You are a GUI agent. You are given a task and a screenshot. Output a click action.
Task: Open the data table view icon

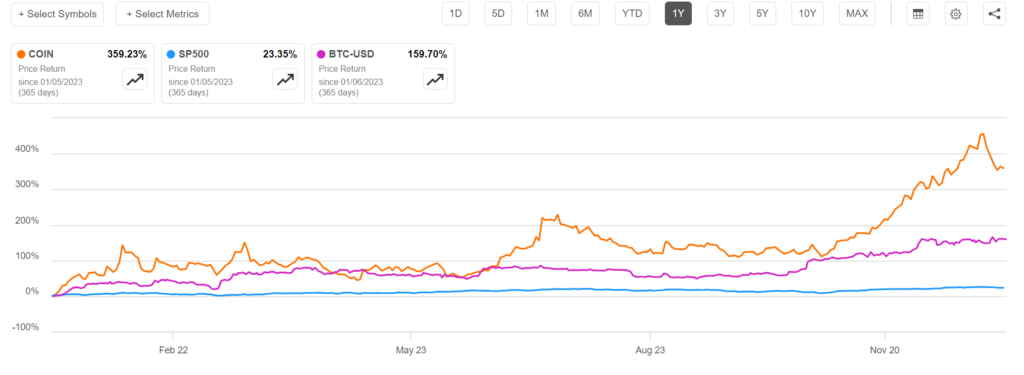(918, 14)
